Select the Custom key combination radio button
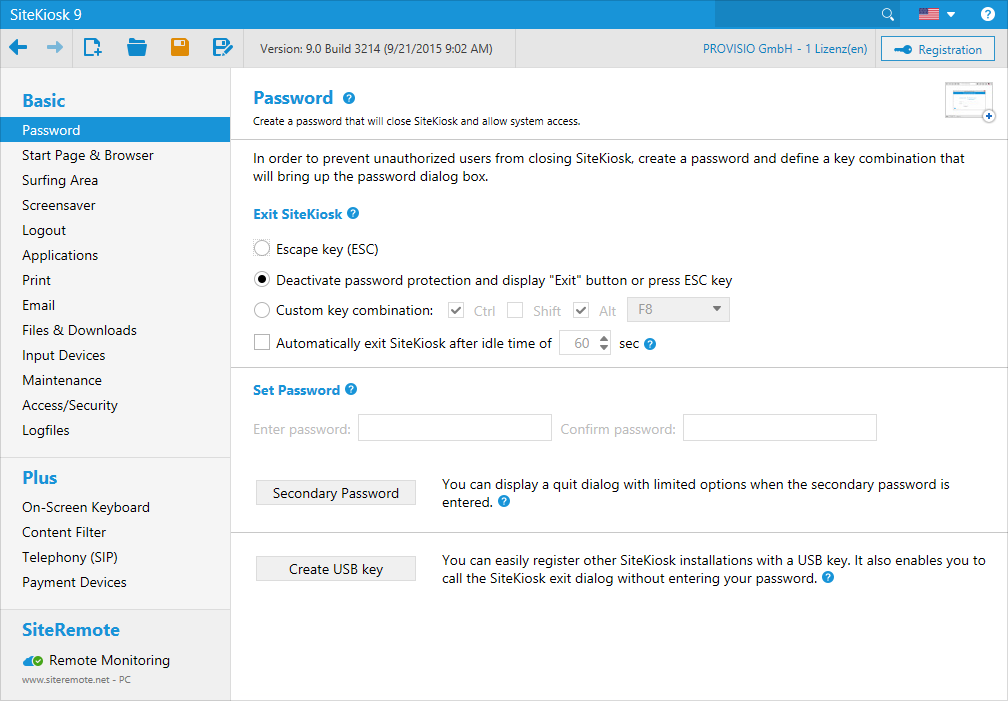This screenshot has width=1008, height=701. coord(262,311)
